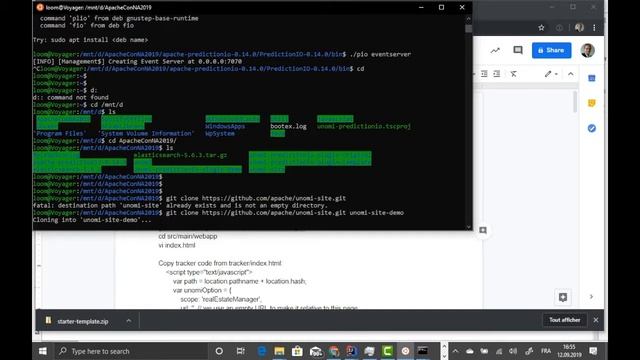Expand the side panel arrow at bottom right
The width and height of the screenshot is (640, 360).
pos(591,297)
